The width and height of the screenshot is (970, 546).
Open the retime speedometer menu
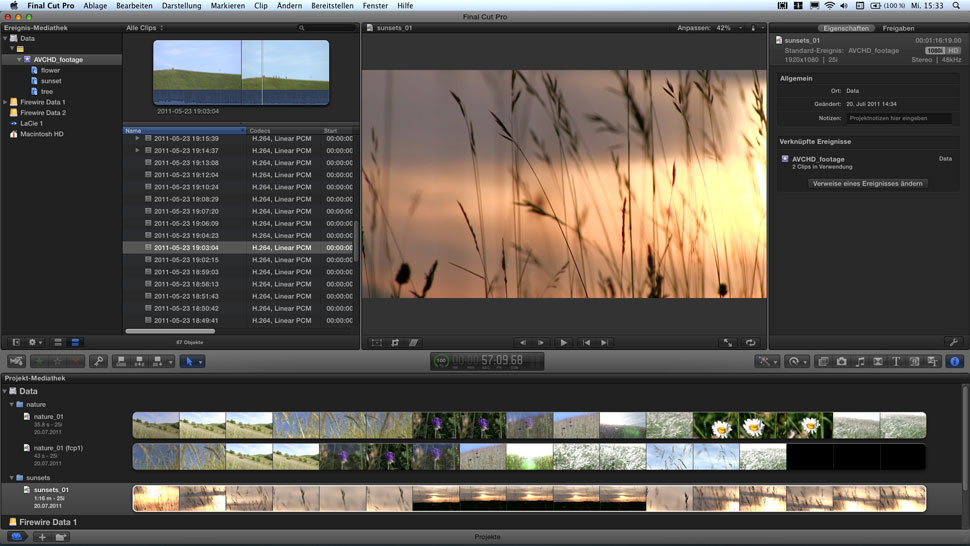(796, 361)
